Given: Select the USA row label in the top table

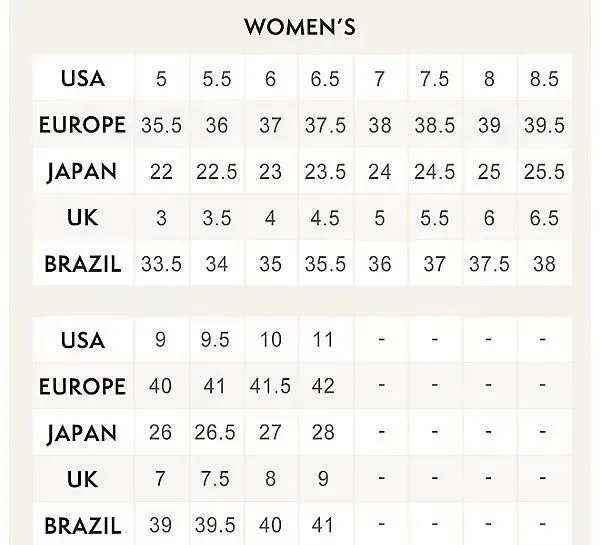Looking at the screenshot, I should tap(83, 78).
